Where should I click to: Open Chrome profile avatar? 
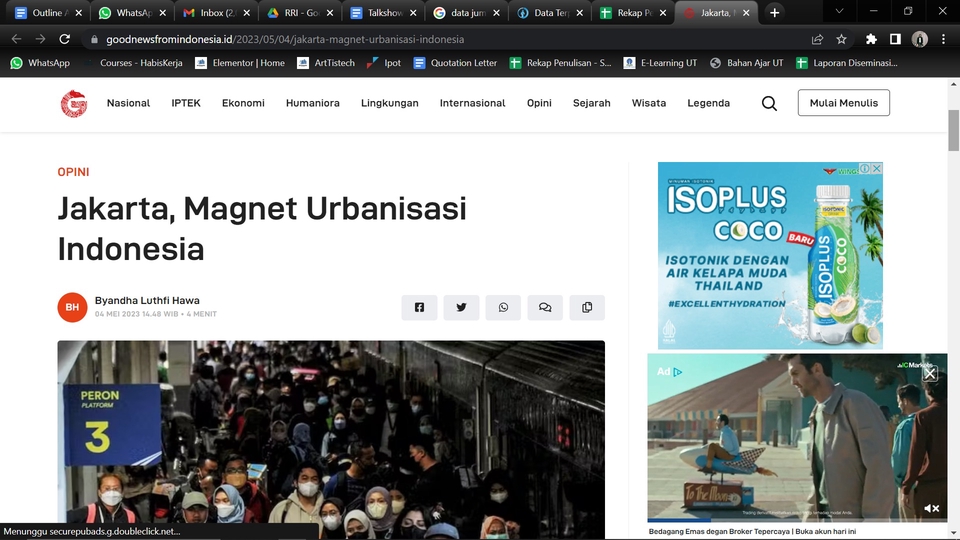(x=920, y=39)
